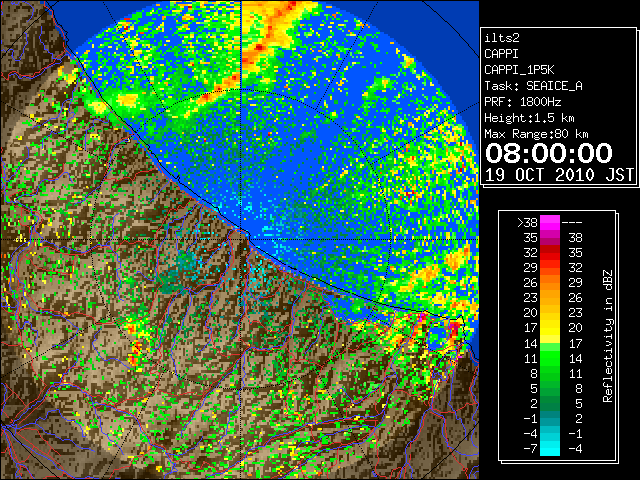Select the red 32 to 35 color swatch
This screenshot has height=480, width=640.
click(x=550, y=253)
